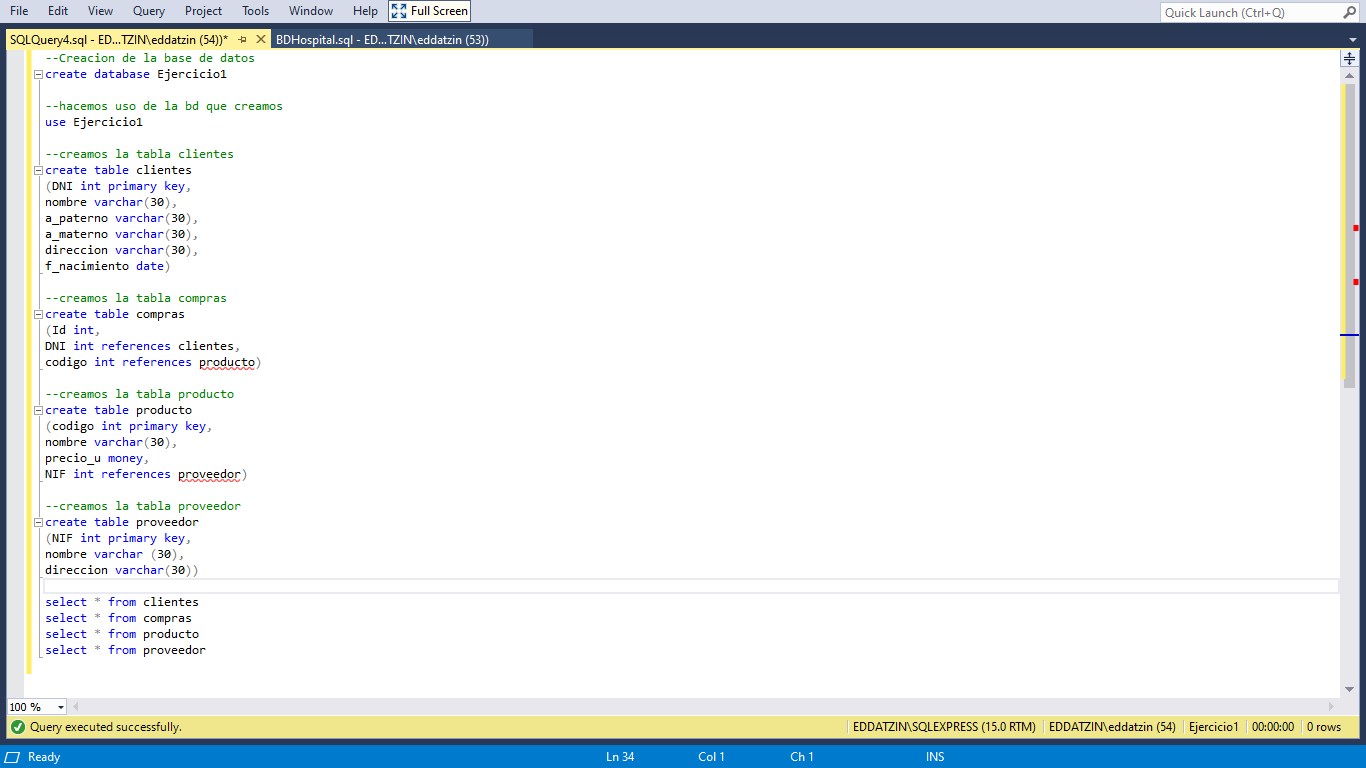This screenshot has width=1366, height=768.
Task: Click the horizontal scrollbar right arrow
Action: tap(1331, 707)
